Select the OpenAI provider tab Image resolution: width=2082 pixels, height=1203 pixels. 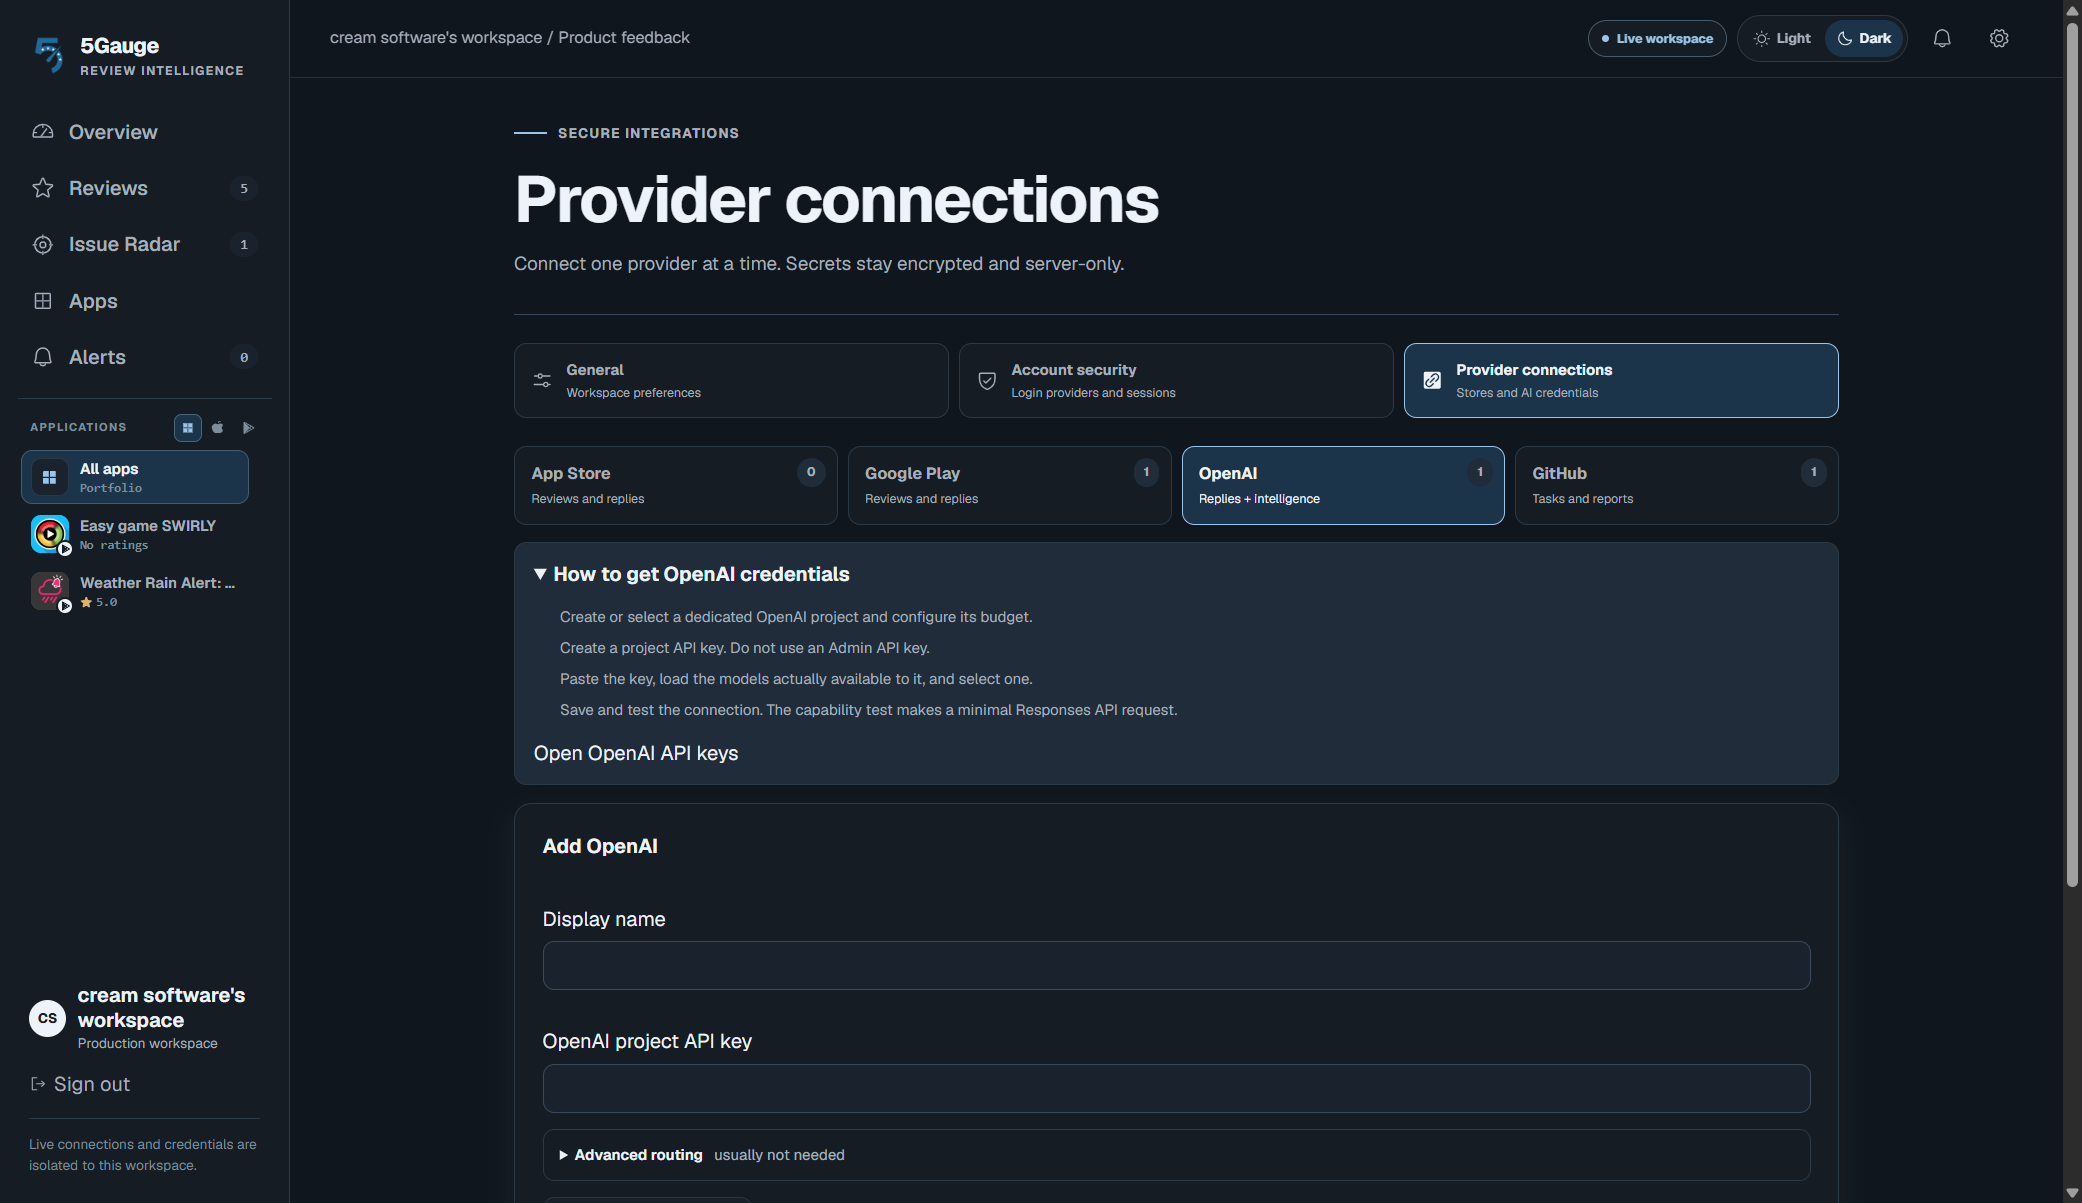pos(1343,485)
